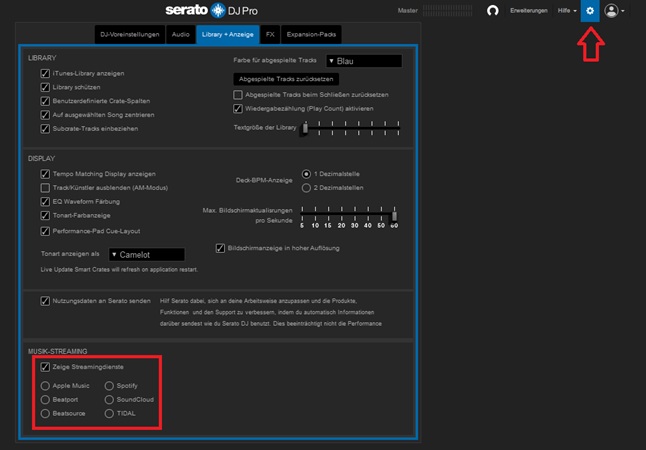
Task: Enable Abgespielte Tracks beim Schließen zurücksetzen
Action: tap(238, 95)
